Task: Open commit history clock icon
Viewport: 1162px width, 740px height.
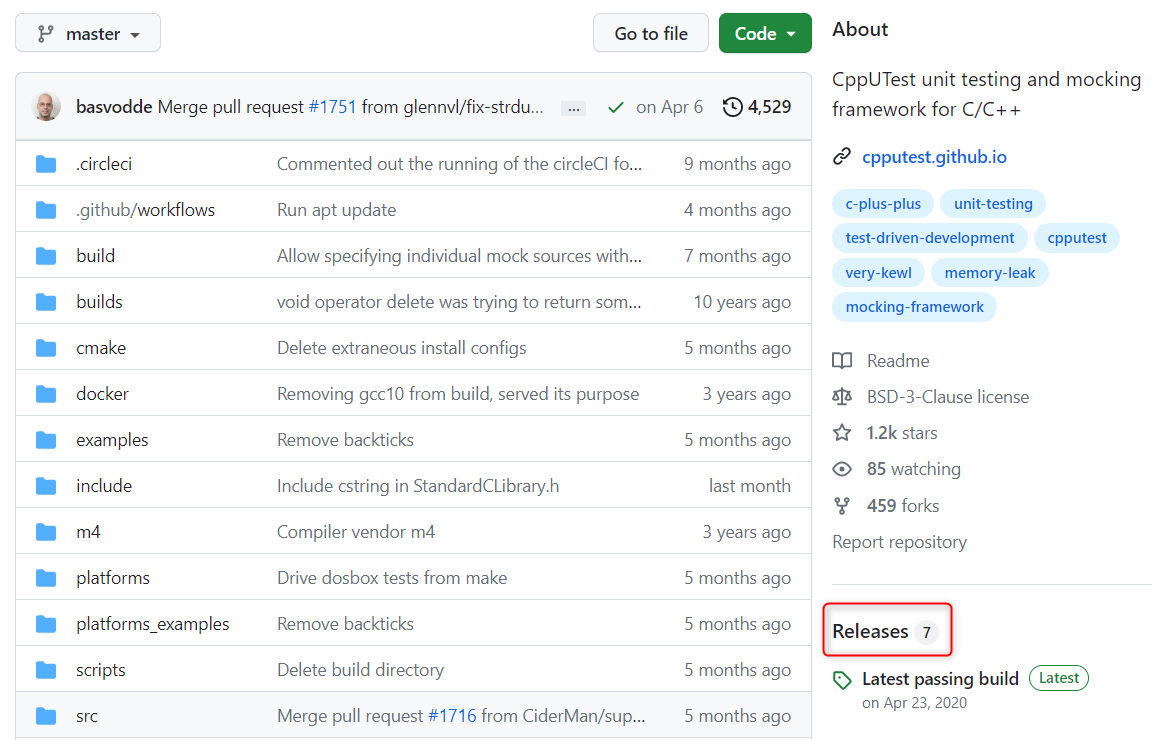Action: click(x=733, y=107)
